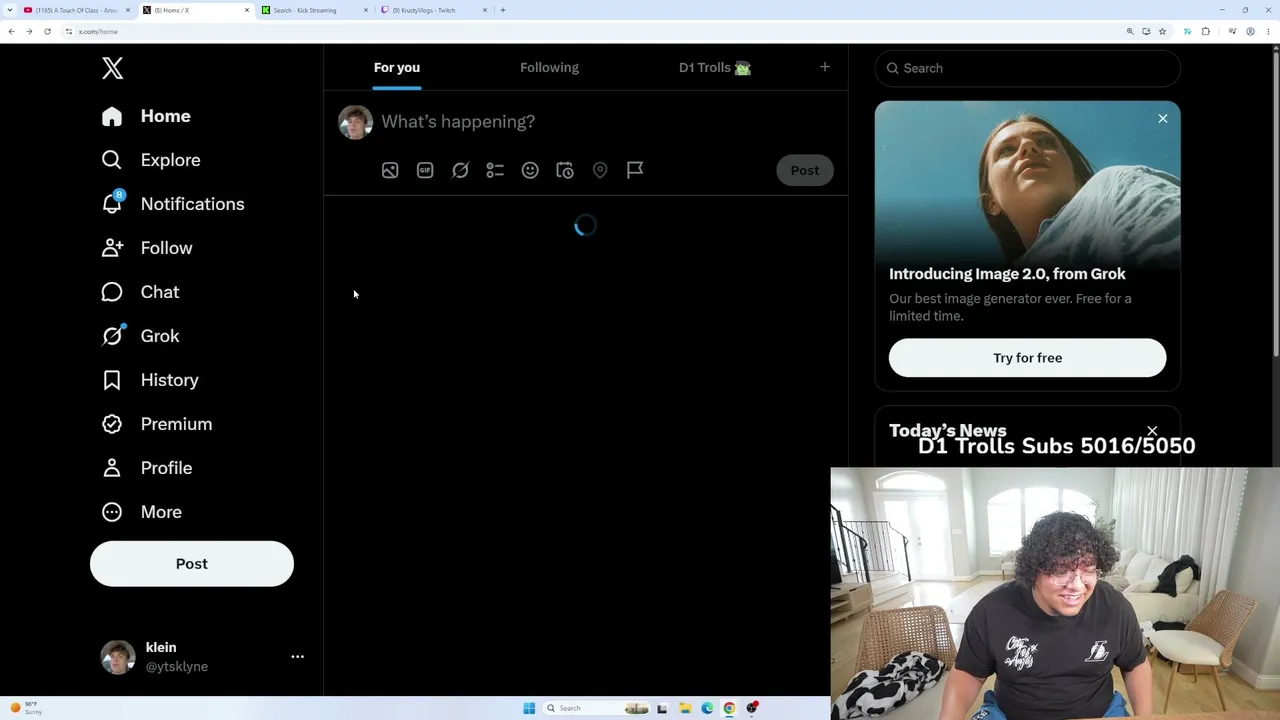This screenshot has width=1280, height=720.
Task: Open a new browser tab
Action: [x=503, y=10]
